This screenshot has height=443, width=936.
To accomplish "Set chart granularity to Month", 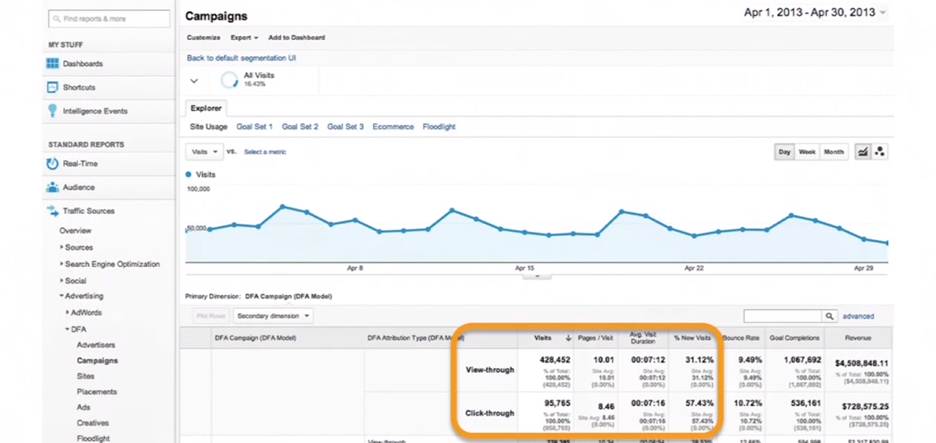I will point(833,152).
